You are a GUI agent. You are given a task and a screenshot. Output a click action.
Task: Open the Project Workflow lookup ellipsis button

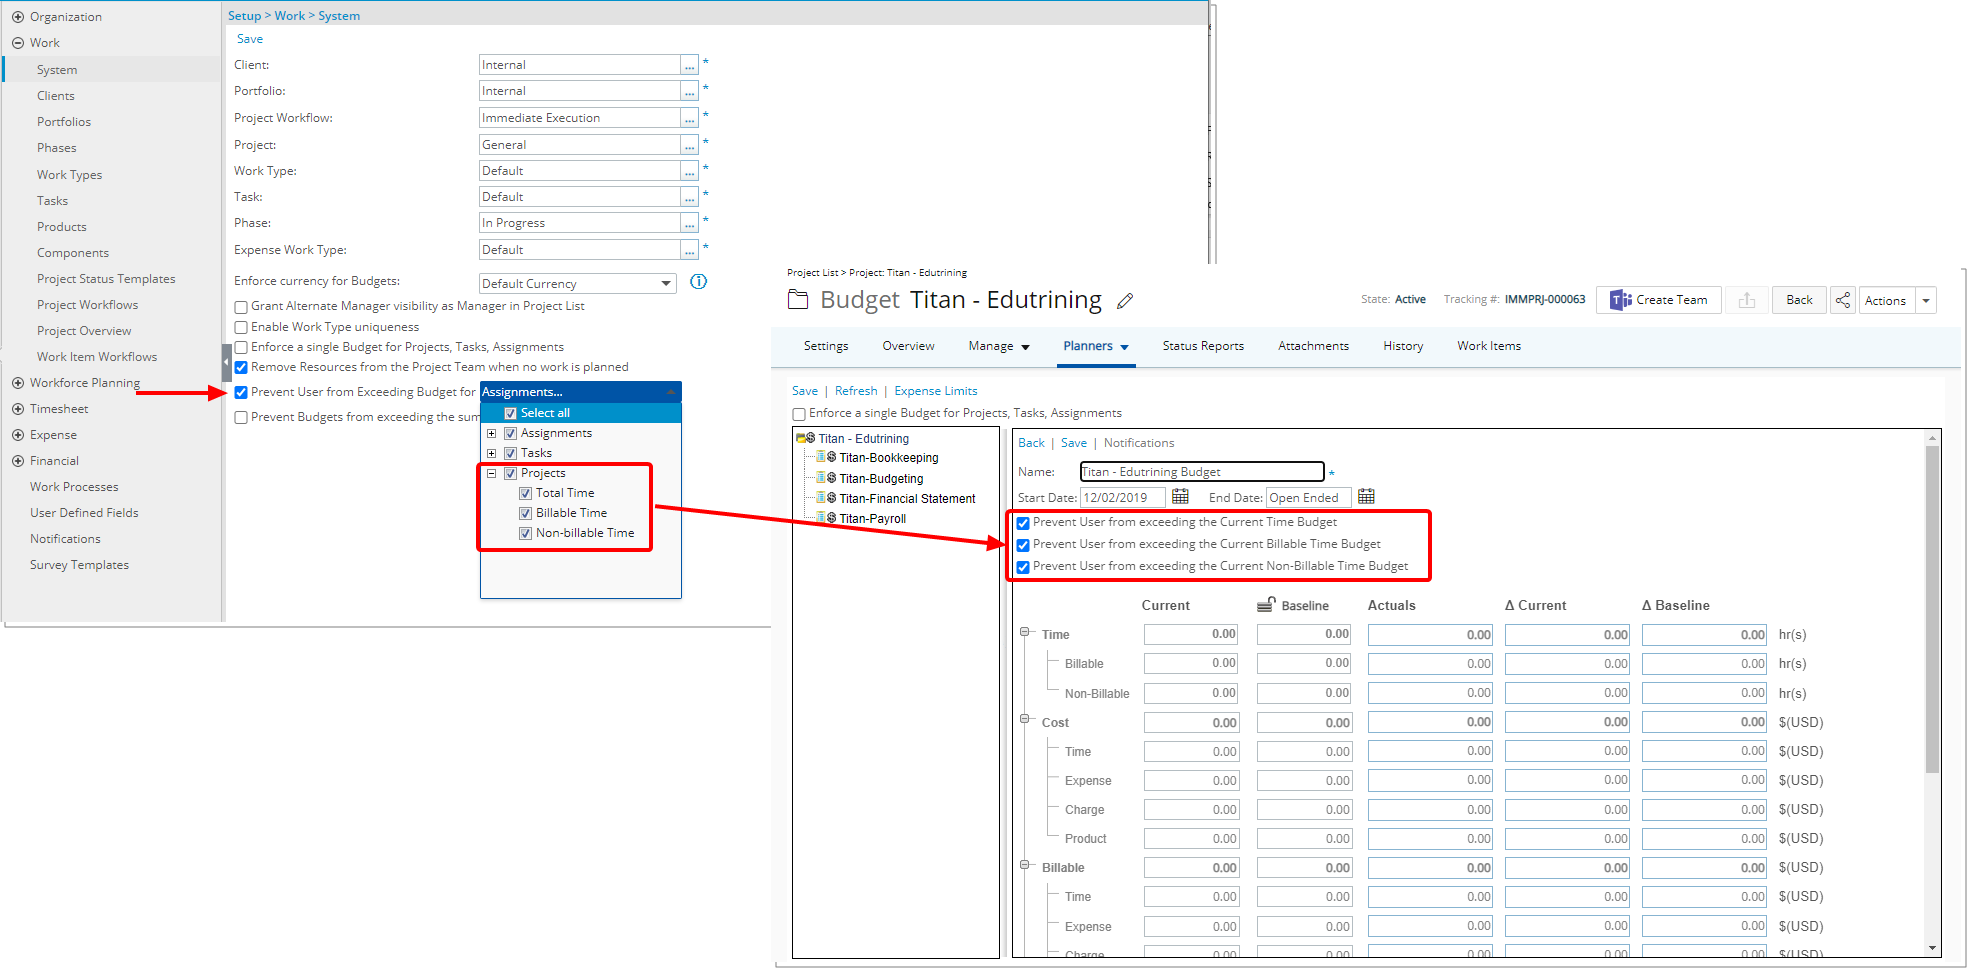click(689, 118)
